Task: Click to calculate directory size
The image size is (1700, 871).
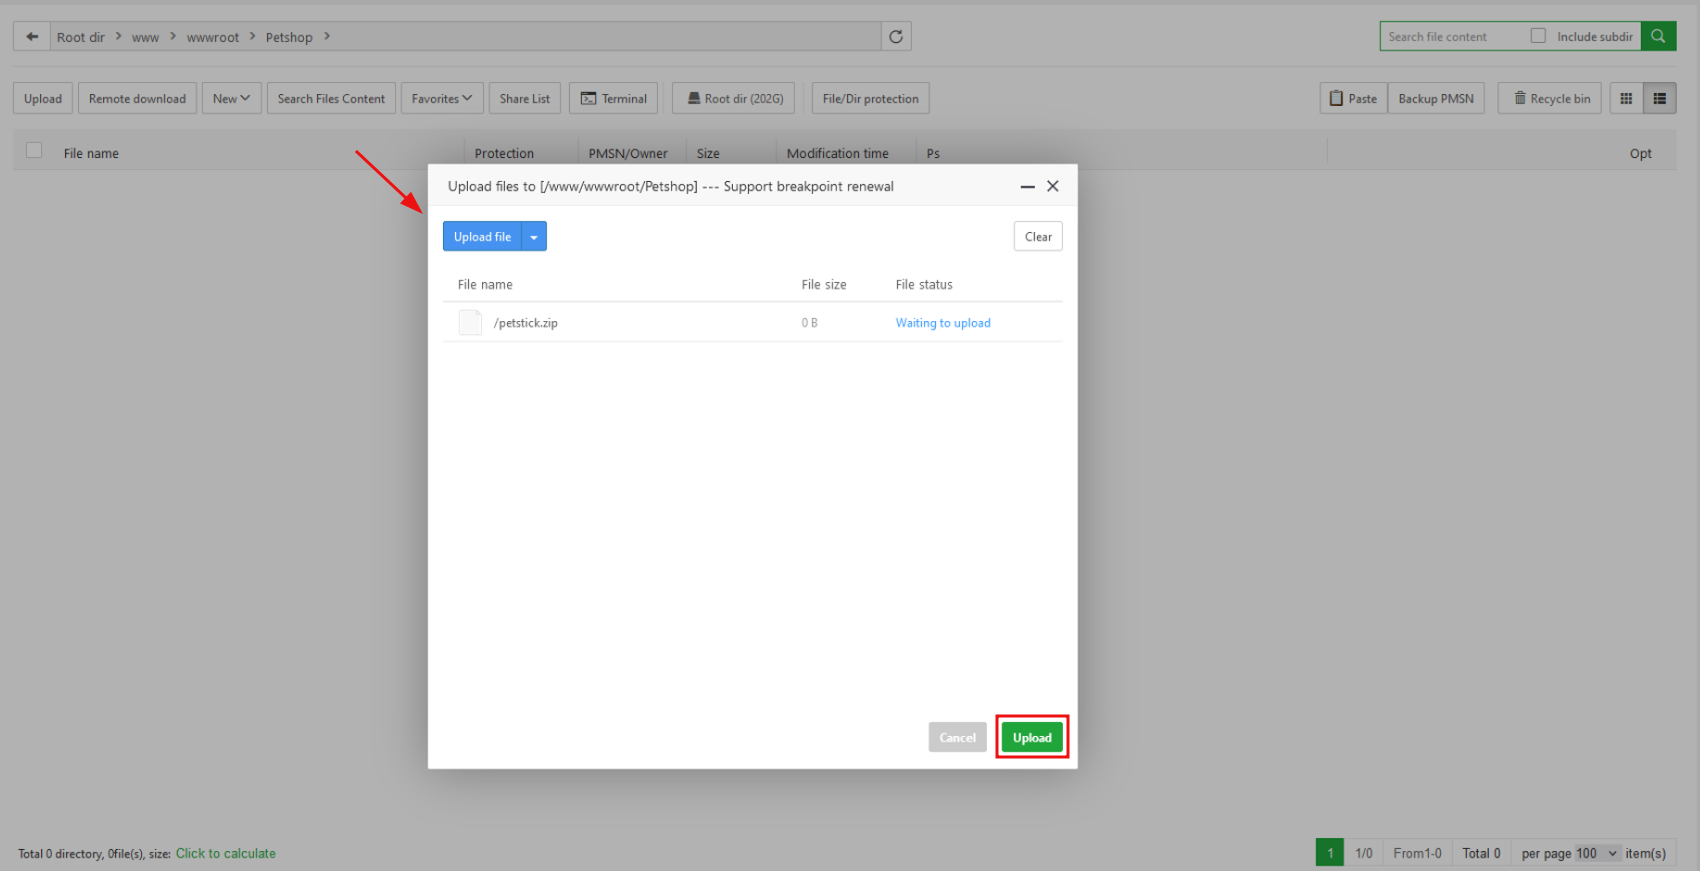Action: 225,853
